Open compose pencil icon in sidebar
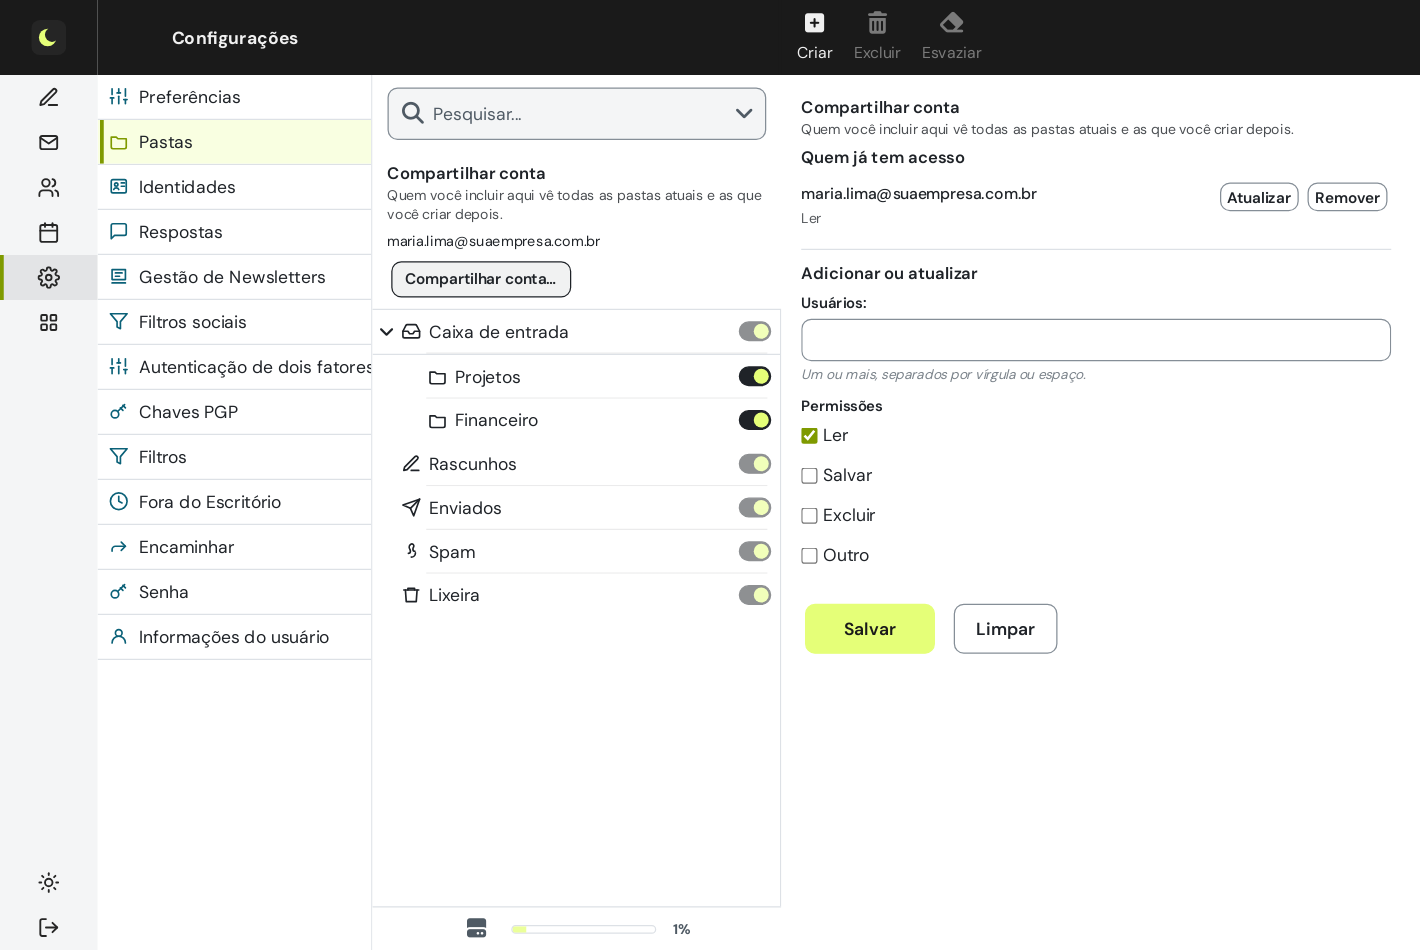Screen dimensions: 1420x950 pyautogui.click(x=48, y=97)
